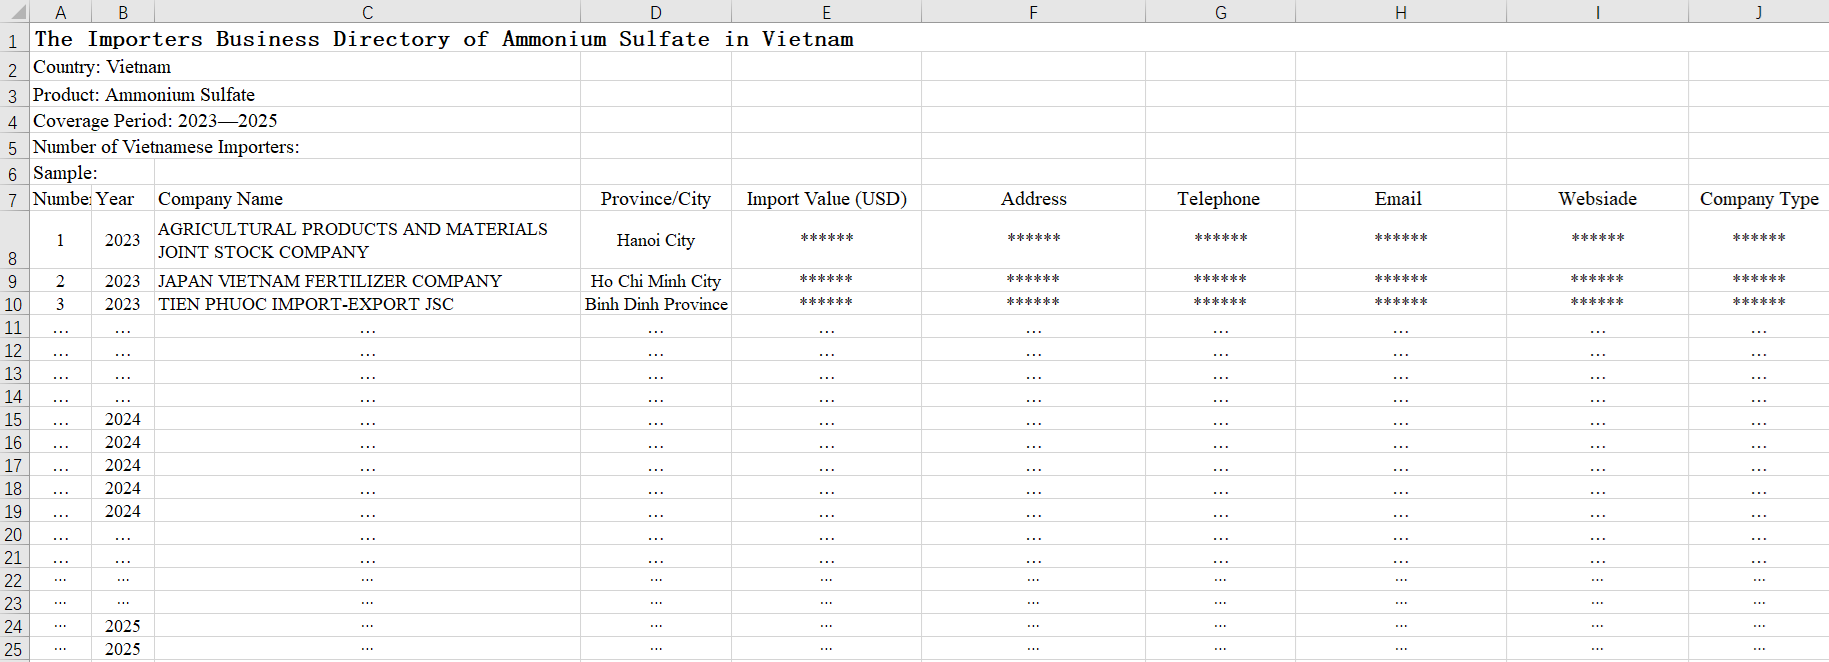
Task: Select the 'Product: Ammonium Sulfate' cell
Action: (144, 95)
